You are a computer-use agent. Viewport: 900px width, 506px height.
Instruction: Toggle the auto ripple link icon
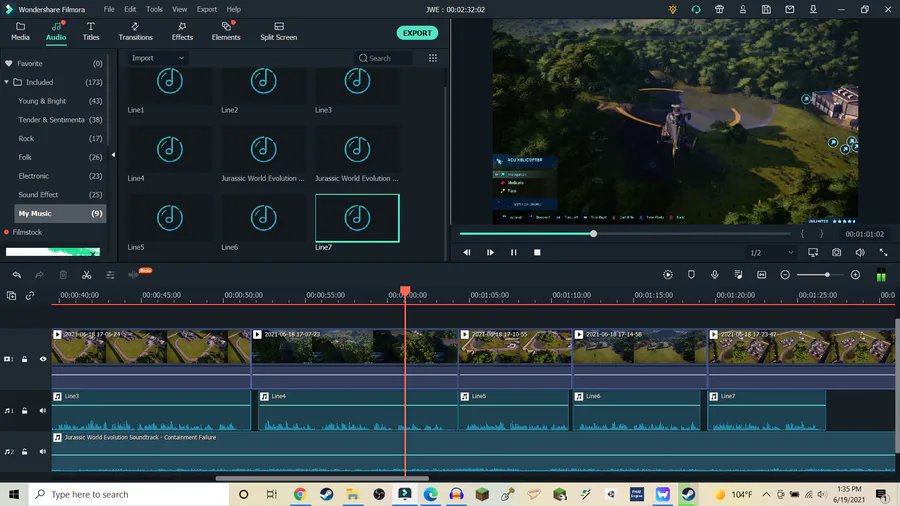pos(30,295)
